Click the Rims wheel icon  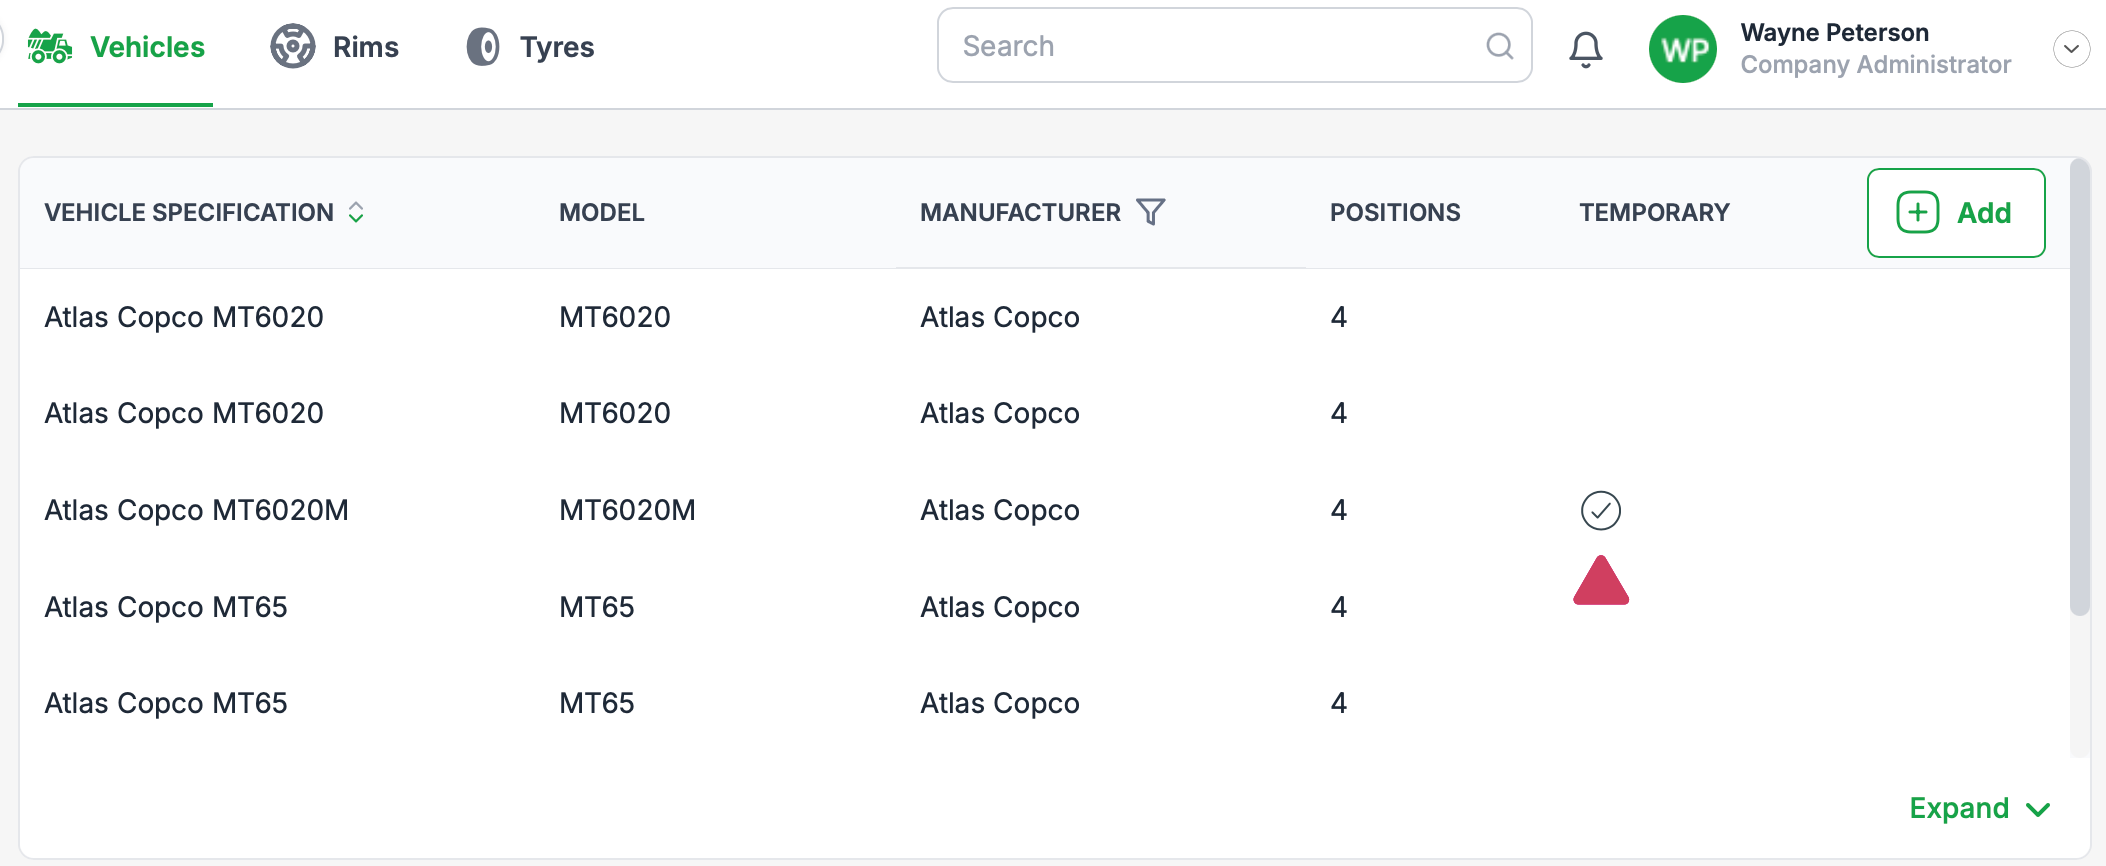coord(292,47)
